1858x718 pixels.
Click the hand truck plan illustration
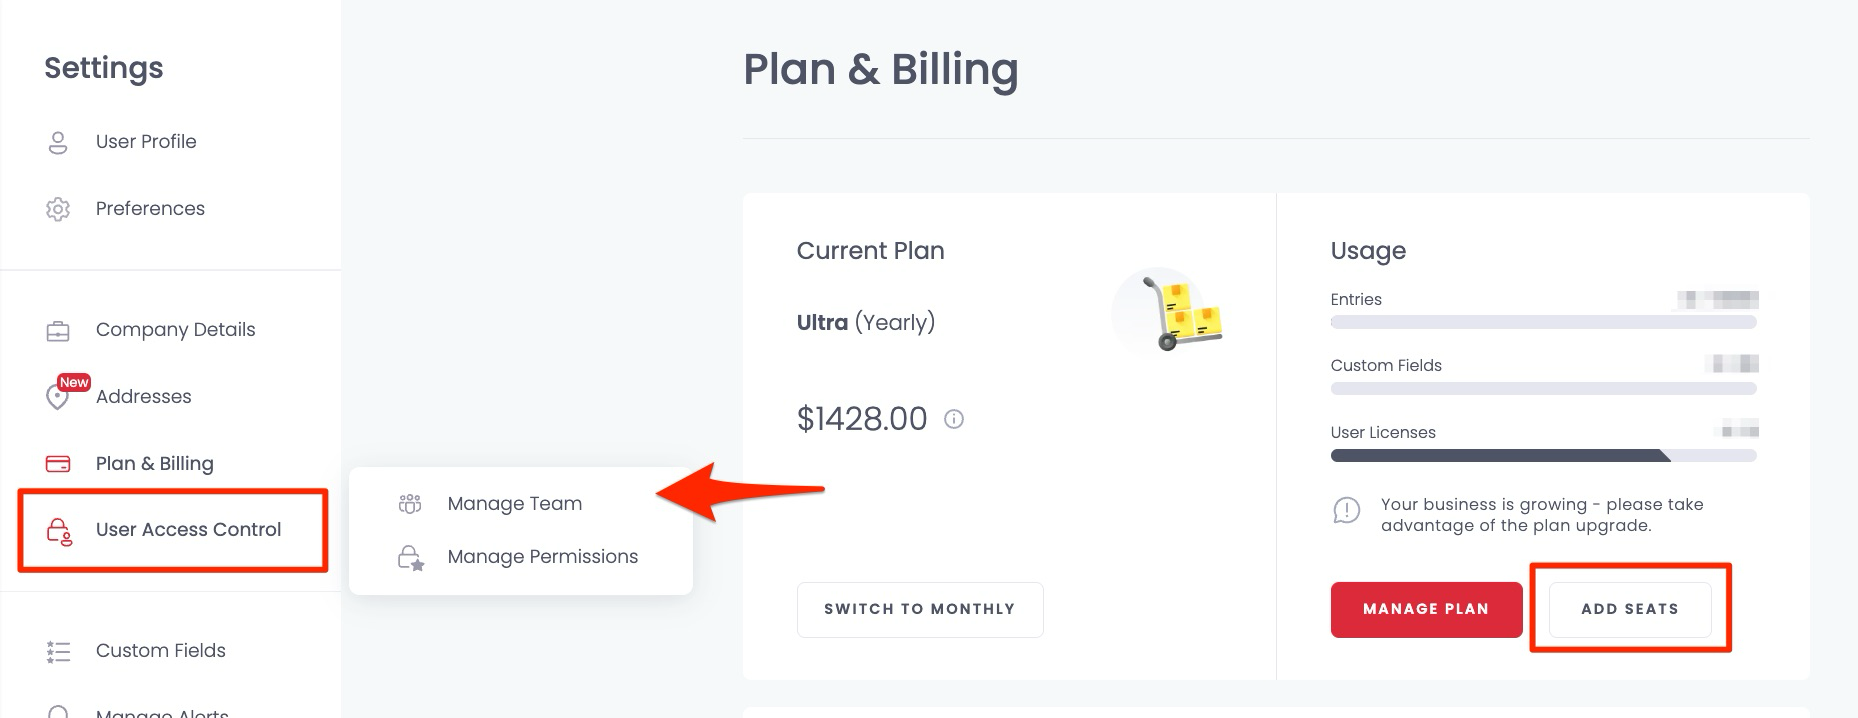(1169, 312)
